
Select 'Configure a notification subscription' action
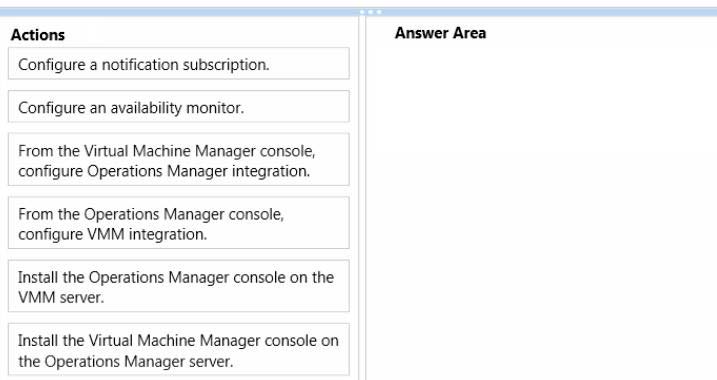pyautogui.click(x=179, y=64)
